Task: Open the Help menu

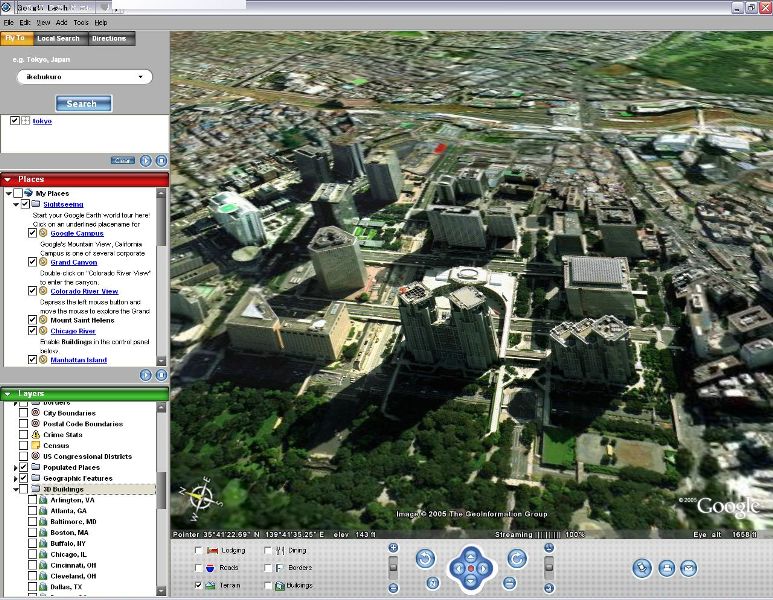Action: point(101,23)
